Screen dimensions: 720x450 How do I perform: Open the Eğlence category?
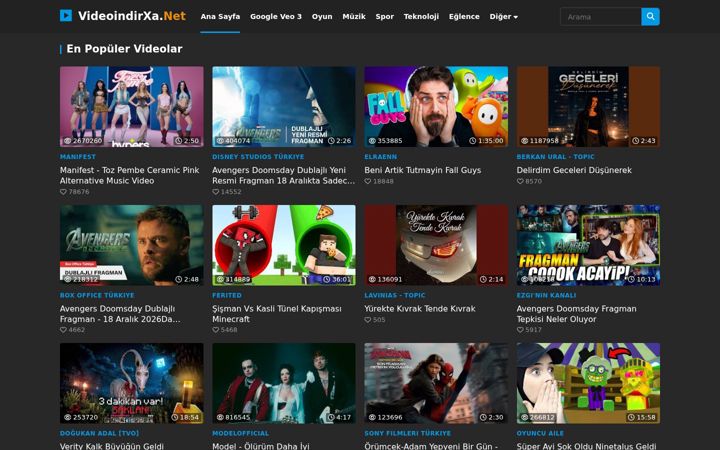[x=464, y=17]
